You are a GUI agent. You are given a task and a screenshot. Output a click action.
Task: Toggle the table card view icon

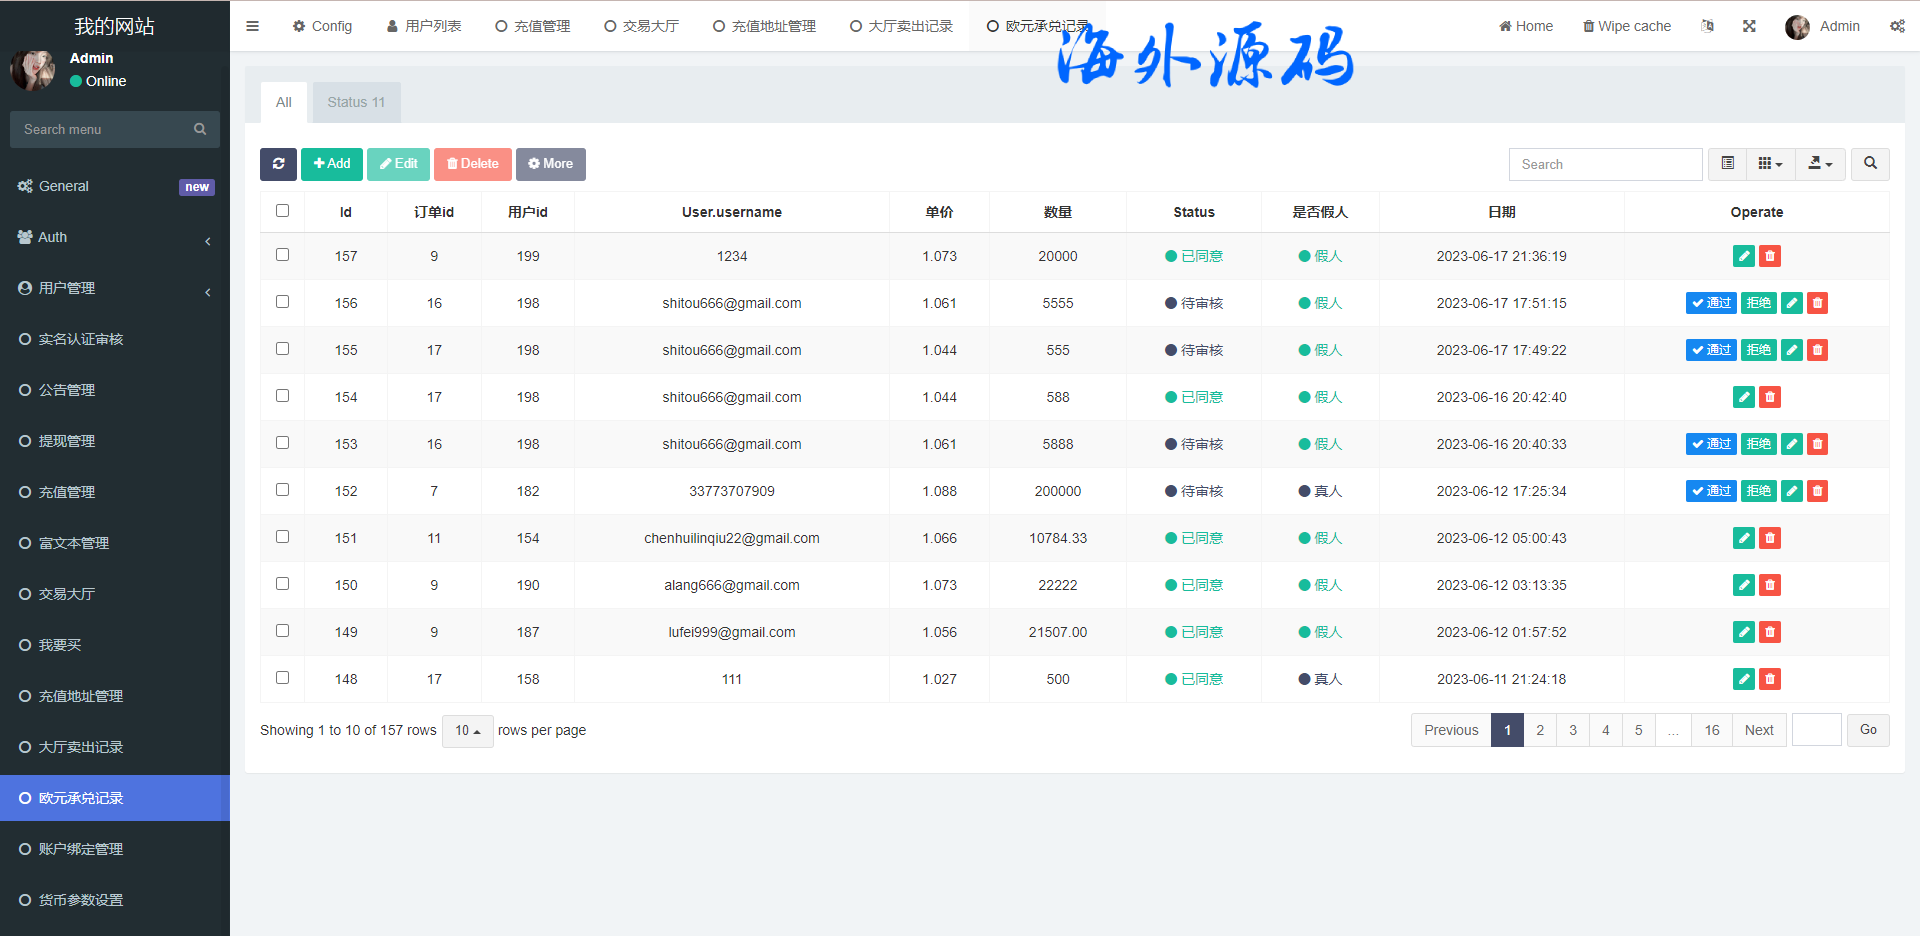[1727, 164]
